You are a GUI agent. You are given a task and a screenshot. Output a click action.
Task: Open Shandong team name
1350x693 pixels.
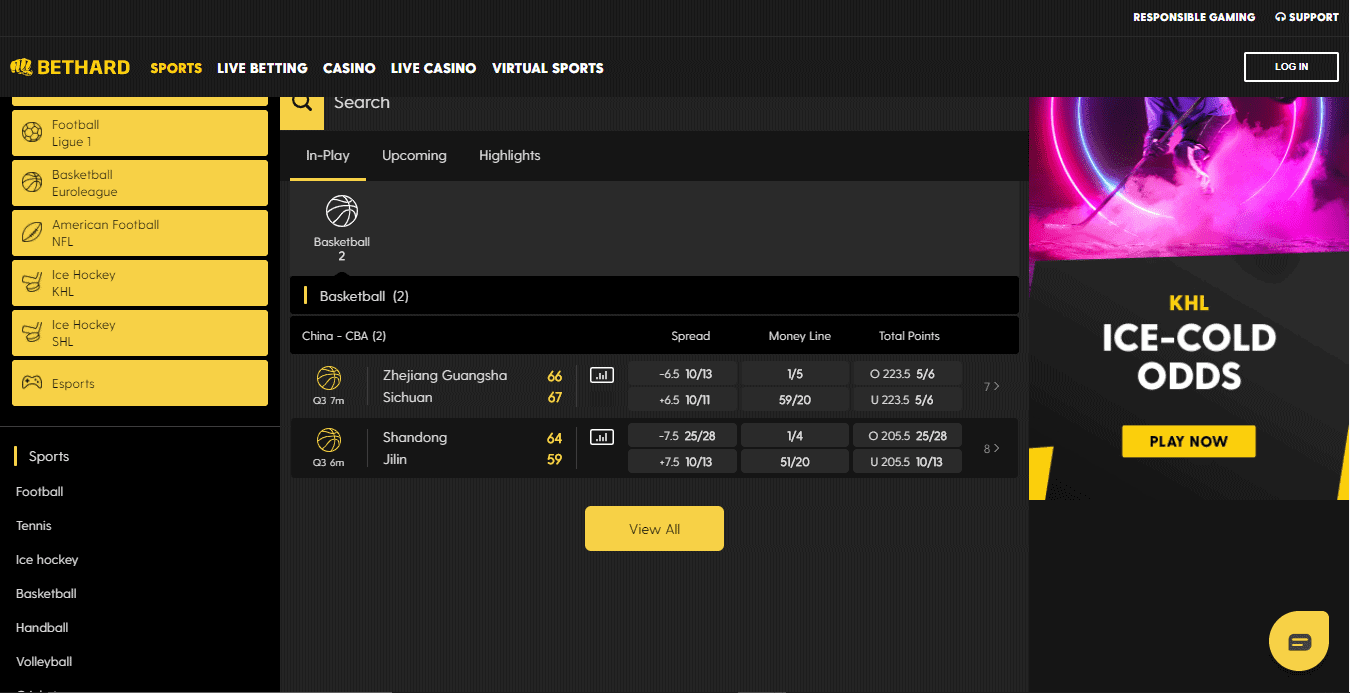pyautogui.click(x=415, y=438)
